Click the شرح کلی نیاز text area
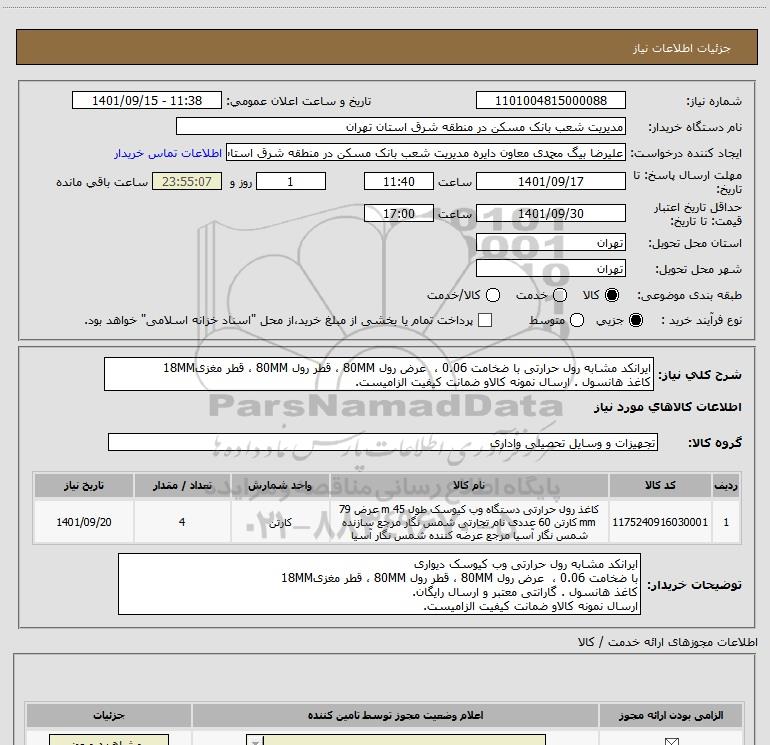This screenshot has height=745, width=770. click(379, 375)
